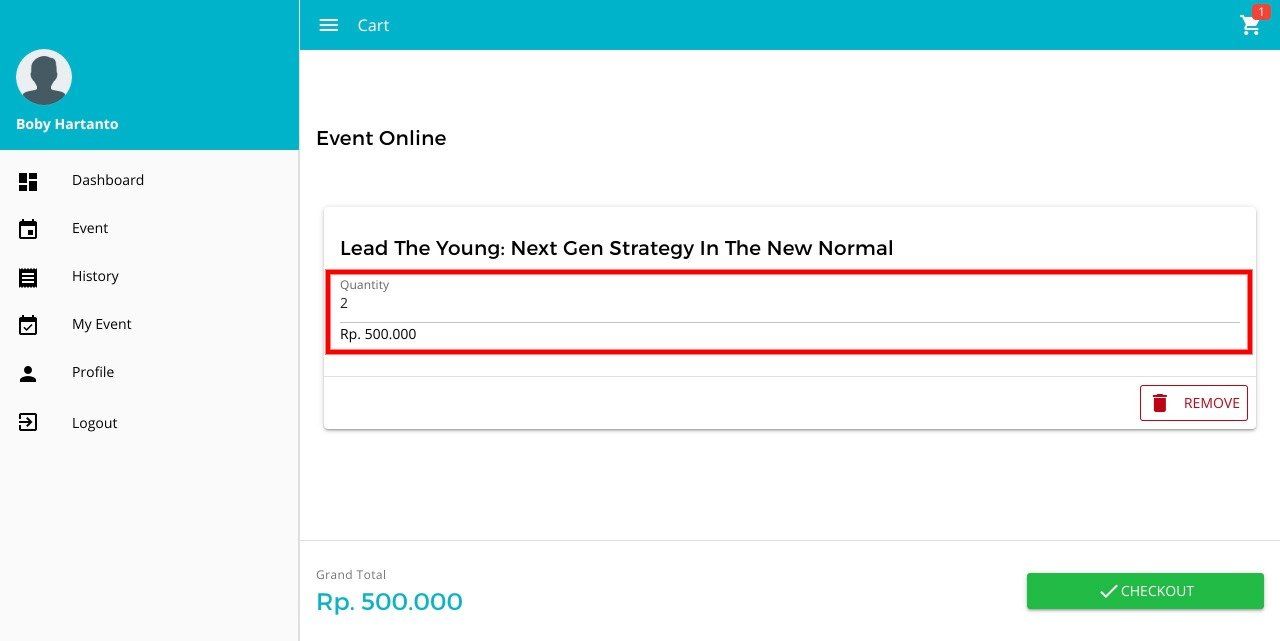This screenshot has height=641, width=1280.
Task: Click the cart notification badge
Action: [x=1261, y=11]
